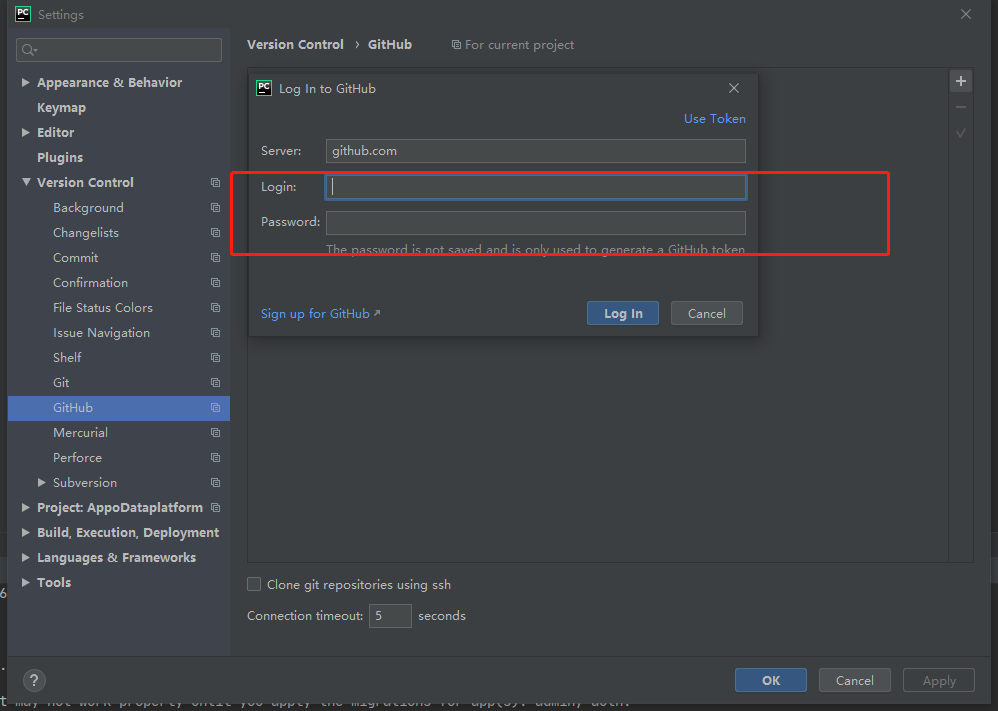Select Shelf settings page
Screen dimensions: 998x711
click(x=67, y=358)
